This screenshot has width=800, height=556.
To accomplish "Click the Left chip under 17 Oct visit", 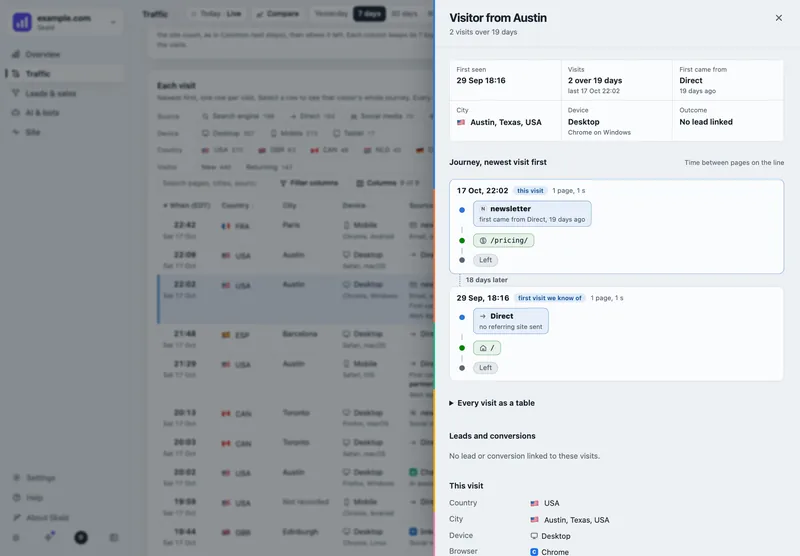I will [x=485, y=260].
